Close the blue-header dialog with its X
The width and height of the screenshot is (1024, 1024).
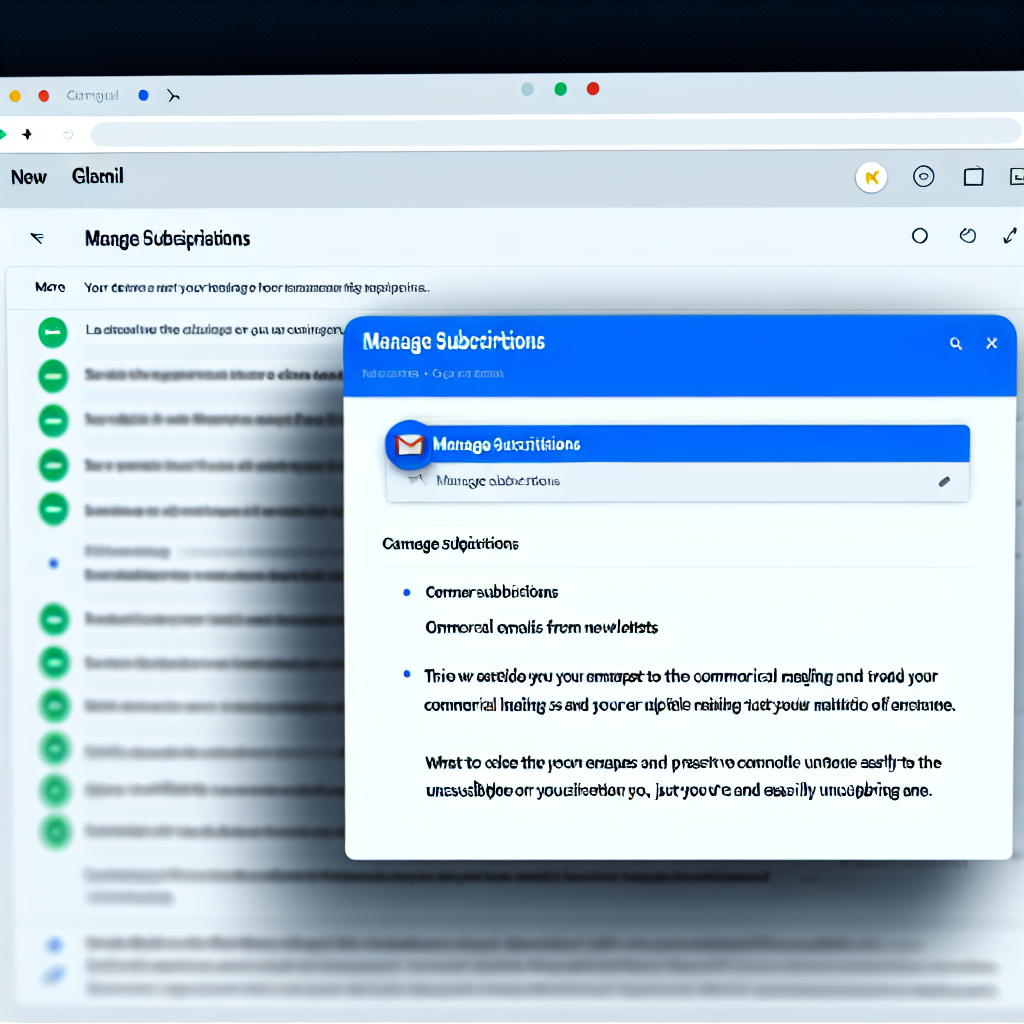coord(991,343)
